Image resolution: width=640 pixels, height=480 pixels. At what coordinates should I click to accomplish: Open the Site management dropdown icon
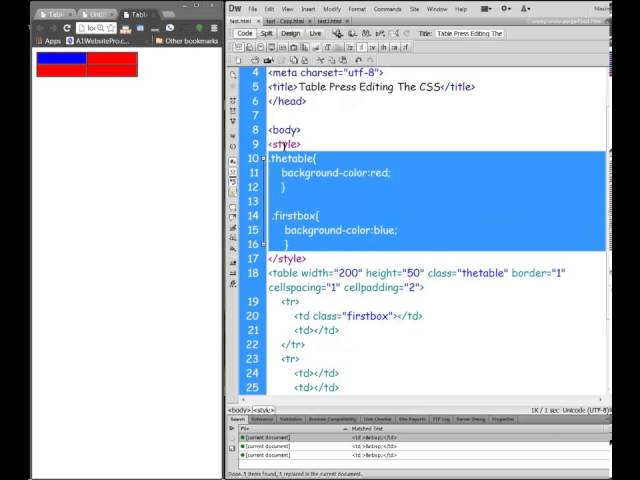(525, 9)
